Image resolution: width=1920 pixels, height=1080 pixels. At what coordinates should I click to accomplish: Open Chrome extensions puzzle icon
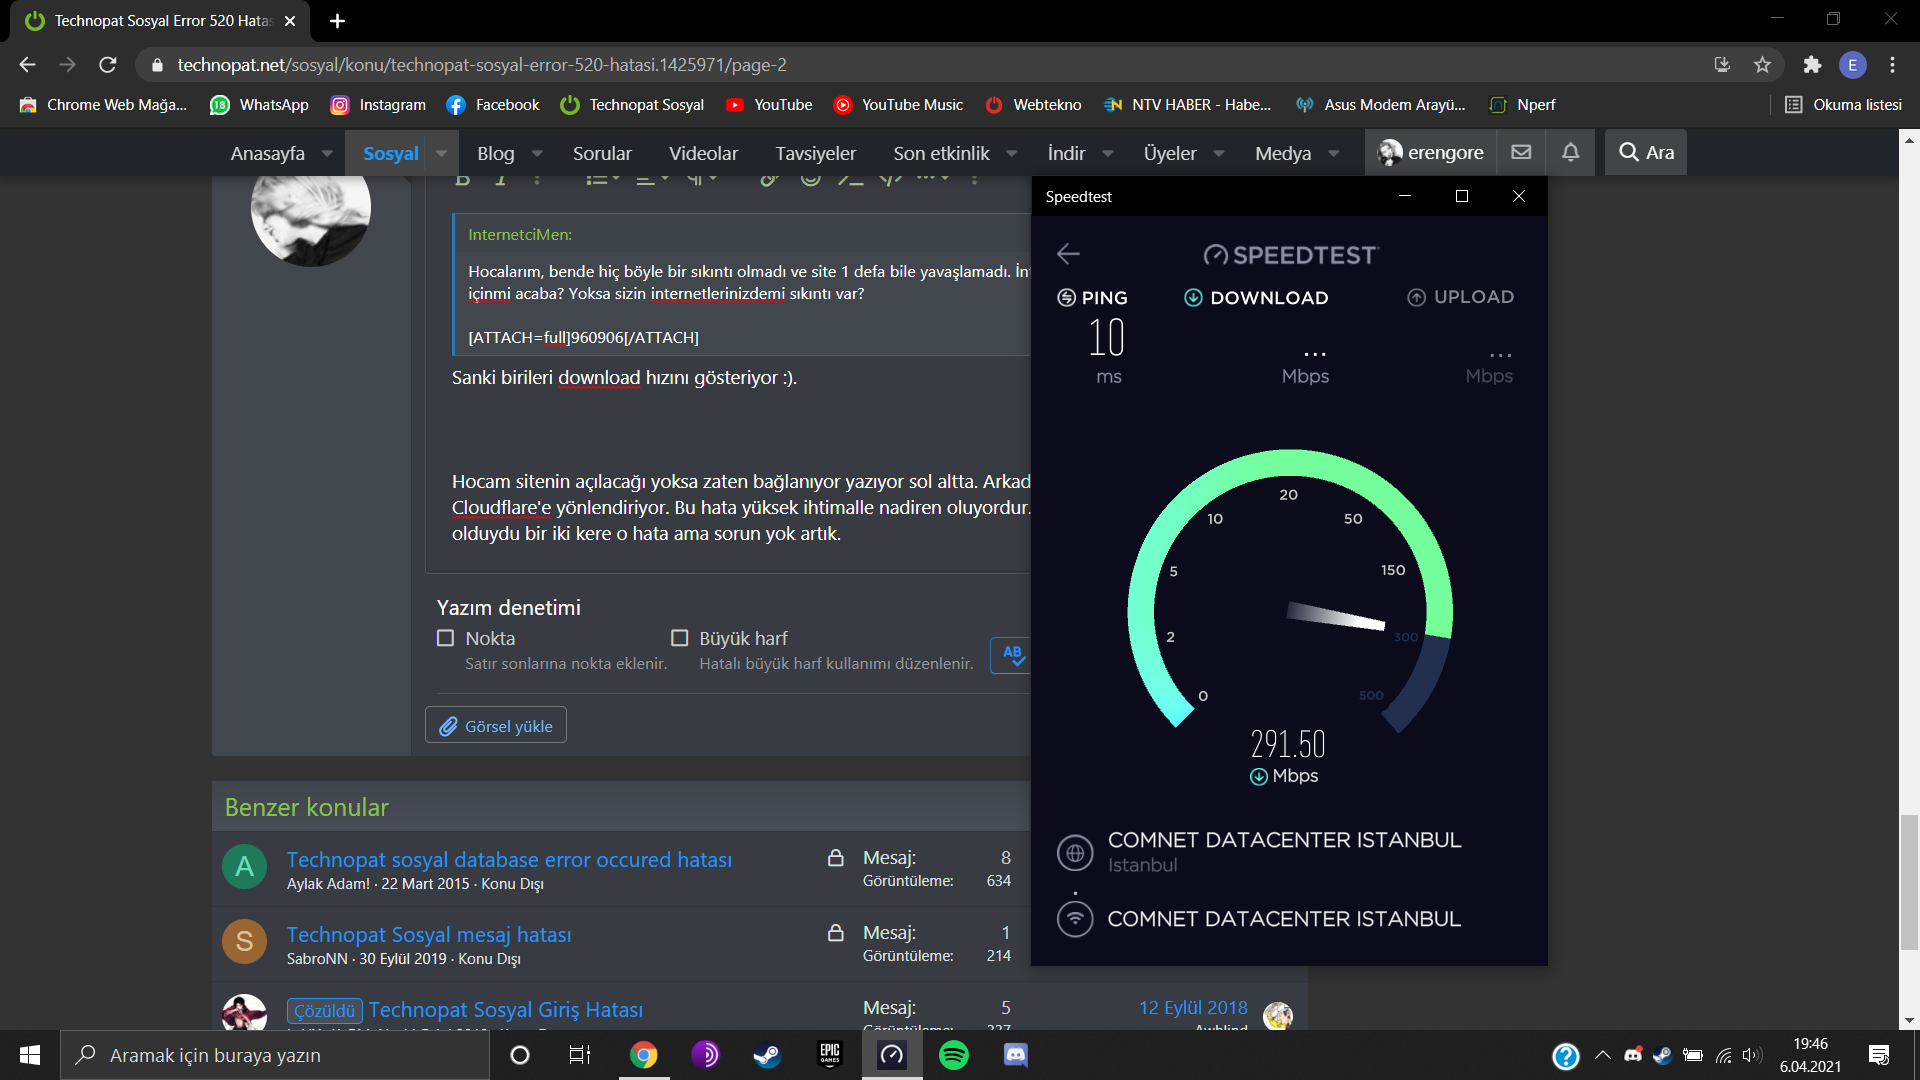tap(1812, 65)
